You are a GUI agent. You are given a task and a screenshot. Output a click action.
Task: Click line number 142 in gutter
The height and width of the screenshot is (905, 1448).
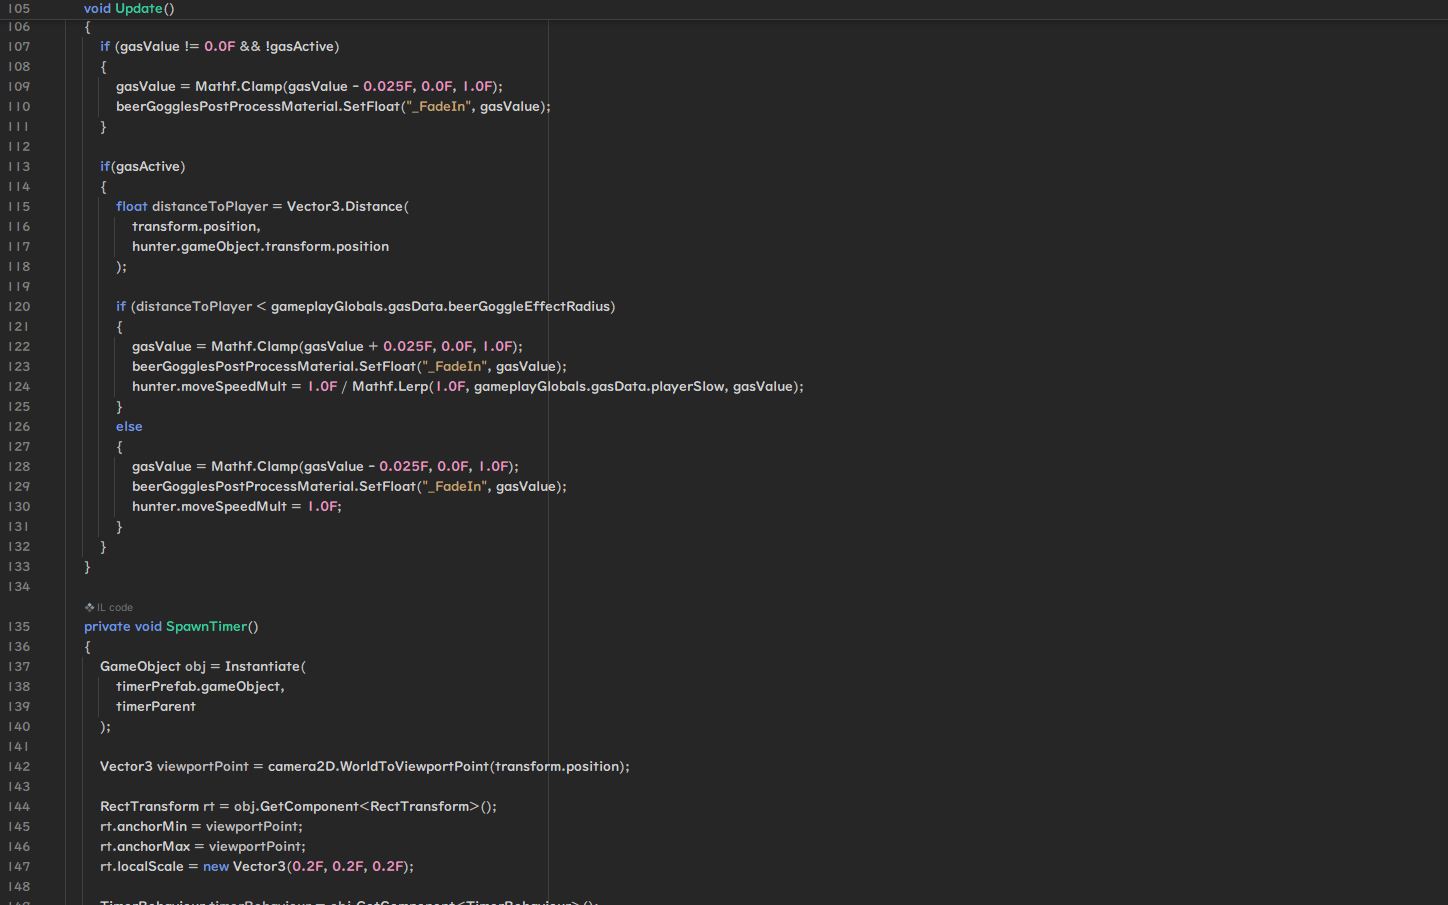pos(19,766)
